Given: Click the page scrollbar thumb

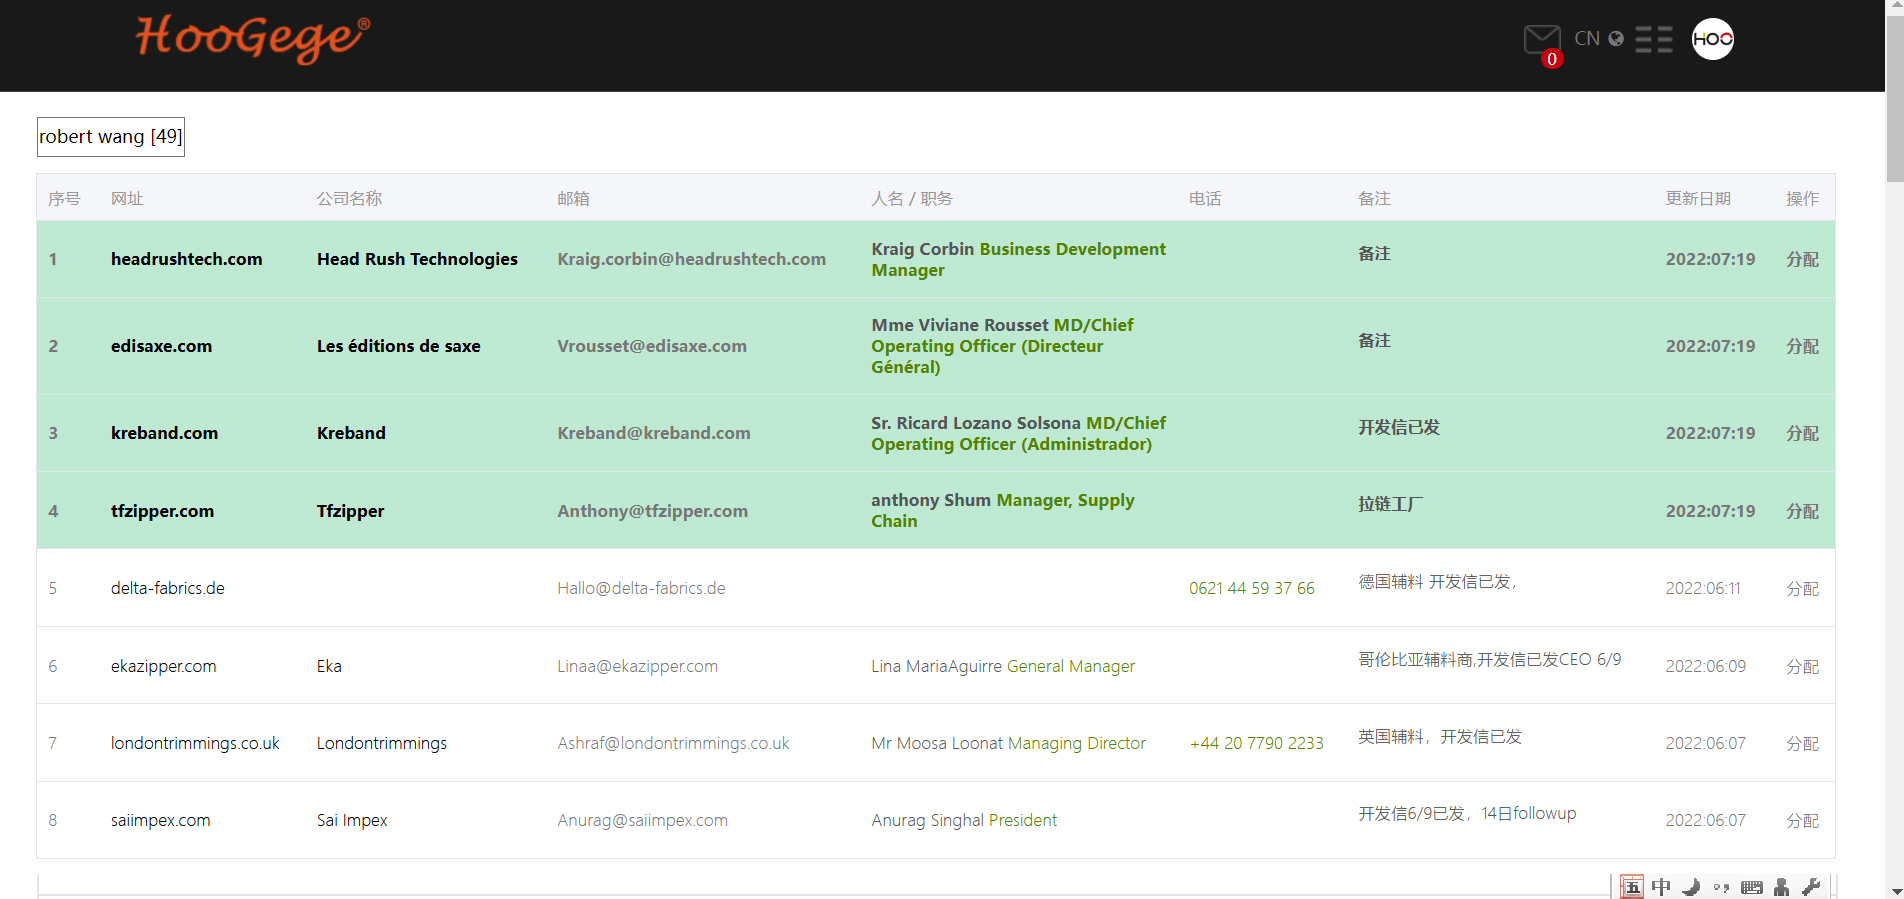Looking at the screenshot, I should click(x=1894, y=100).
